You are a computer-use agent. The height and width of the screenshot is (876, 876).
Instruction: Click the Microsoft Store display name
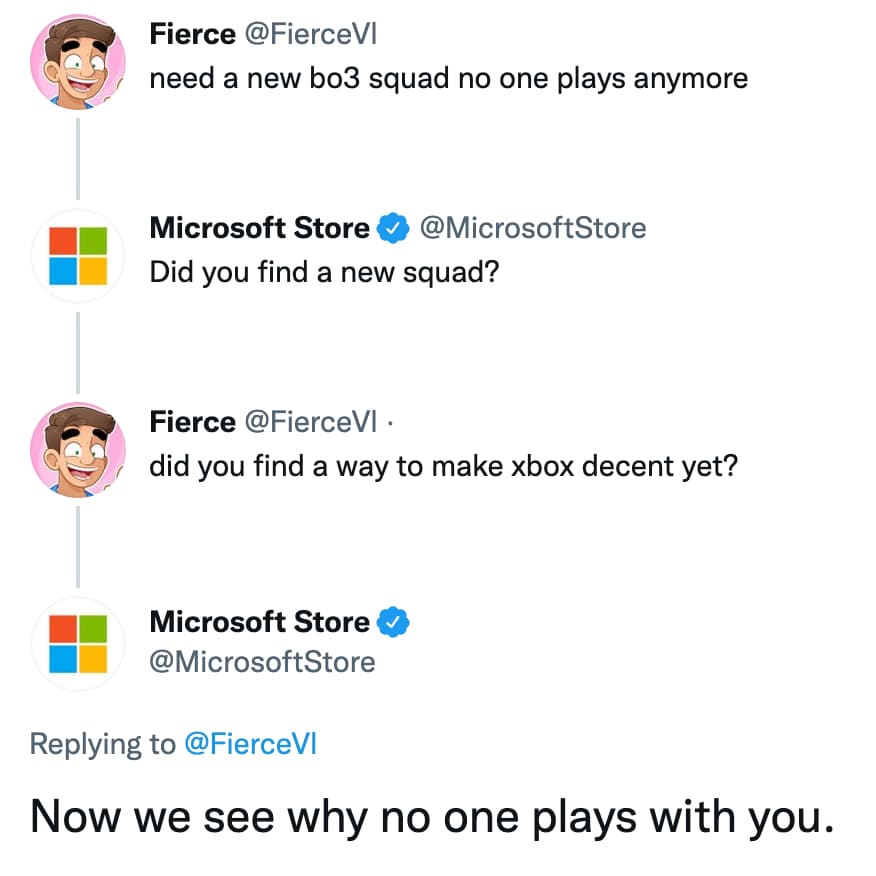click(x=257, y=228)
